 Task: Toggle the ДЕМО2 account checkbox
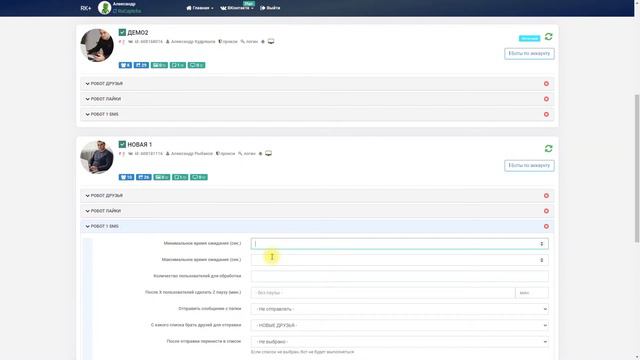click(122, 32)
